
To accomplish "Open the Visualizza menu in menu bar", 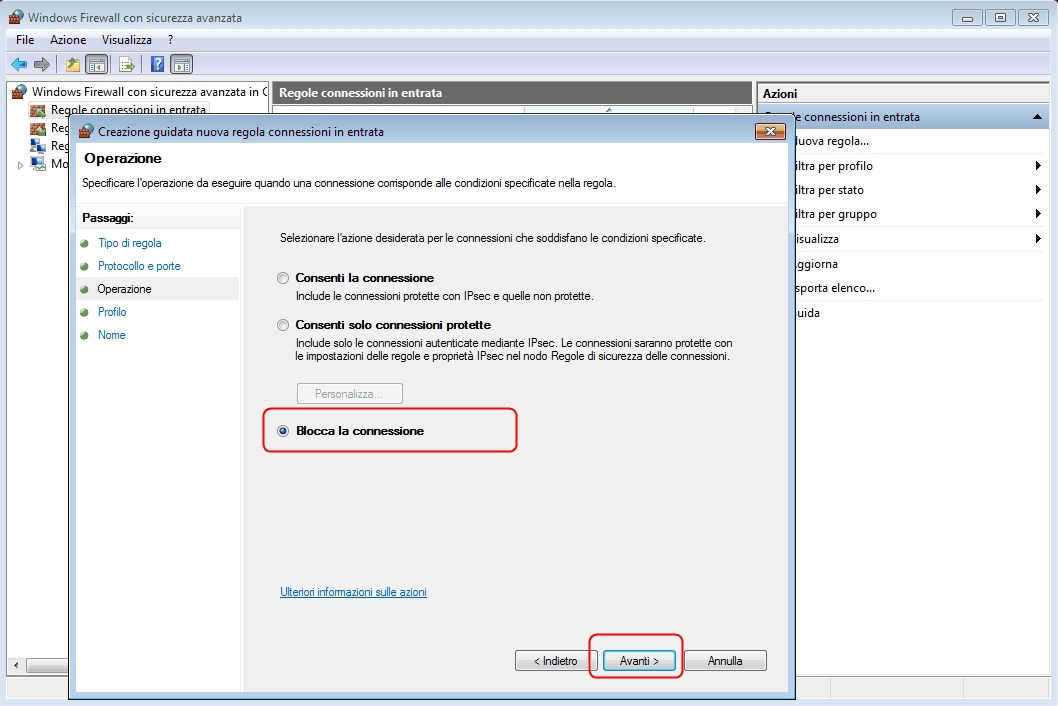I will coord(127,40).
